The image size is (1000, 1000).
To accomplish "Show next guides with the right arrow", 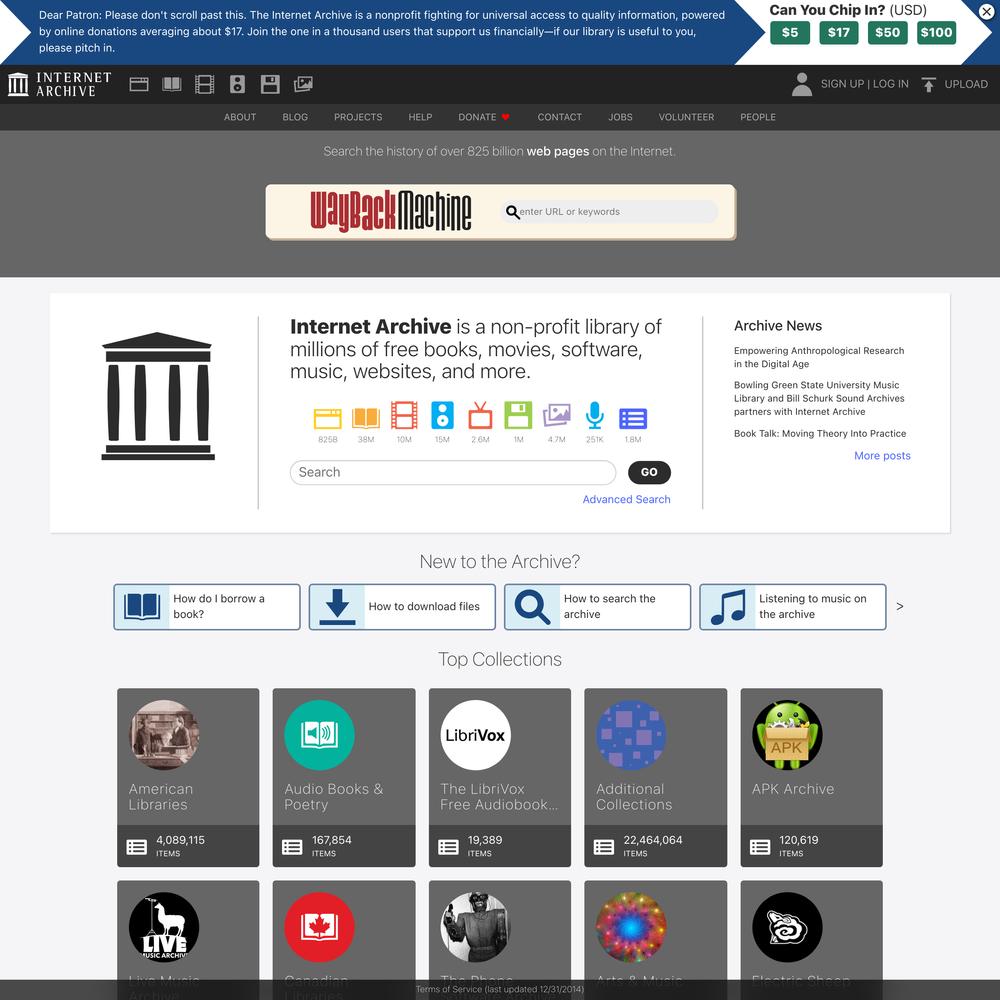I will [900, 607].
